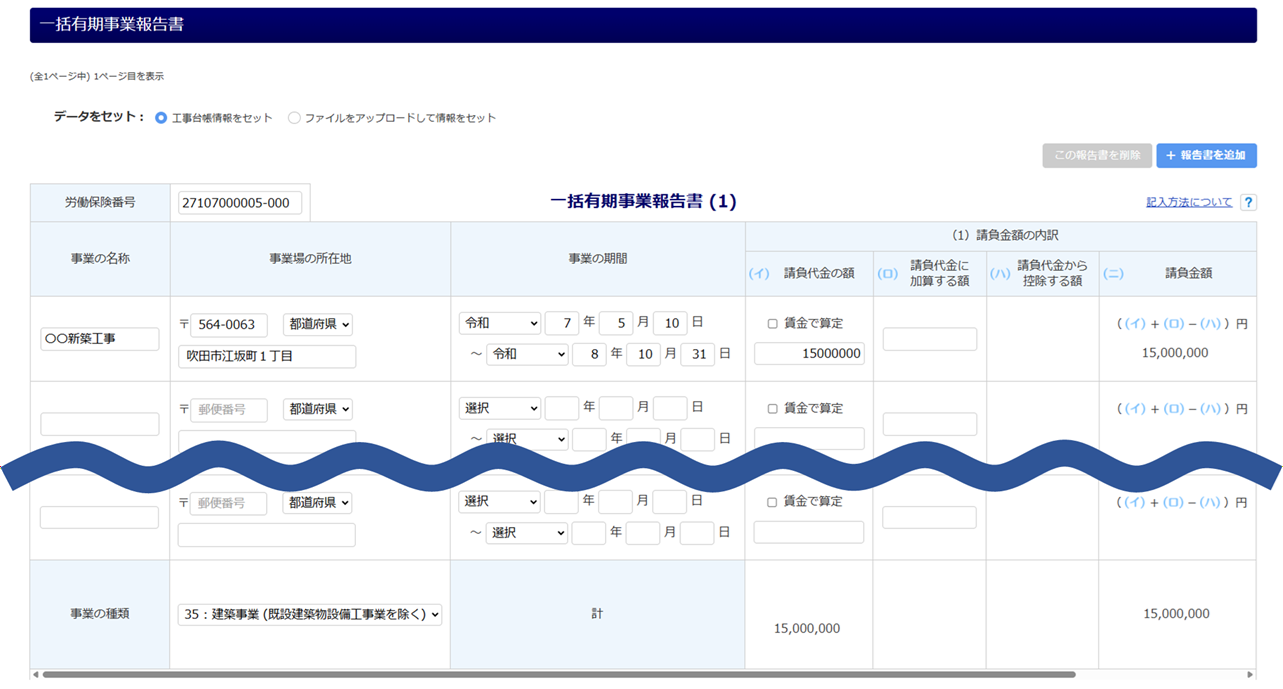Click the 請負代金の額 field showing 15000000
1283x689 pixels.
809,354
